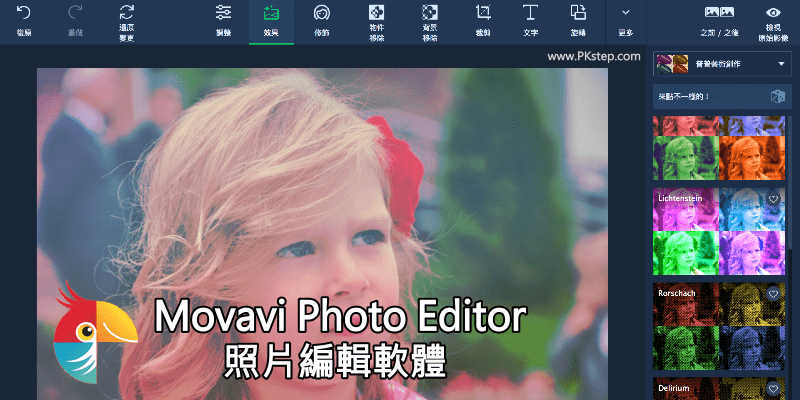This screenshot has width=800, height=400.
Task: Open the Object removal tool
Action: pos(376,12)
